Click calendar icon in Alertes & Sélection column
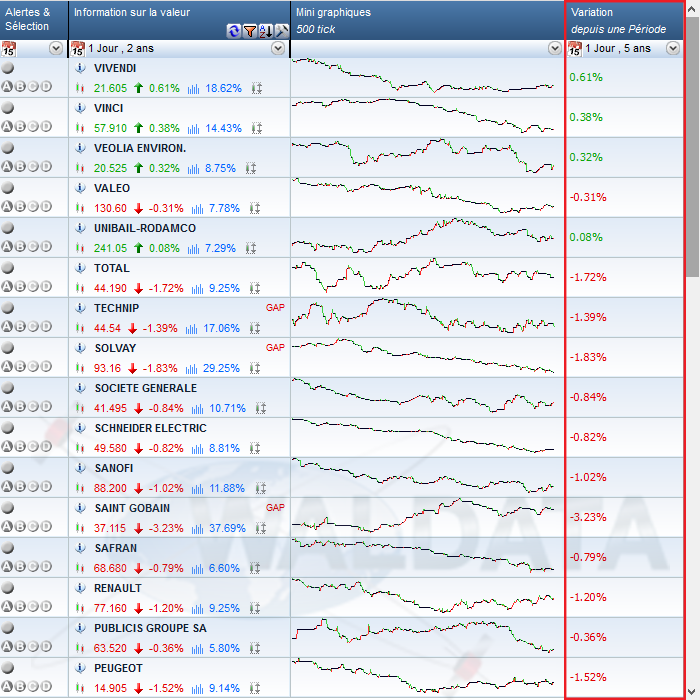The image size is (700, 700). pos(8,49)
